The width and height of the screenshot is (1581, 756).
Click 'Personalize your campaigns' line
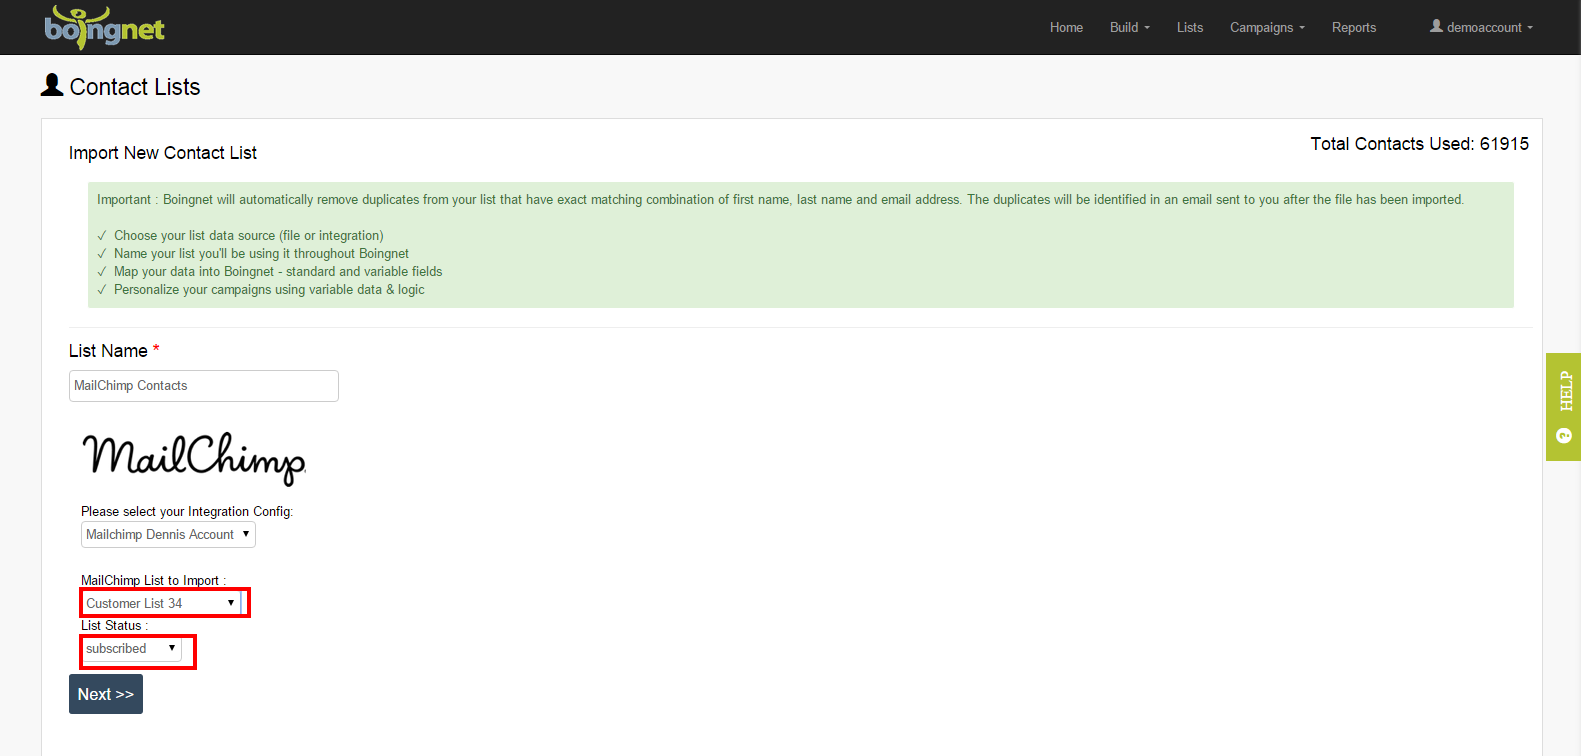pyautogui.click(x=269, y=290)
